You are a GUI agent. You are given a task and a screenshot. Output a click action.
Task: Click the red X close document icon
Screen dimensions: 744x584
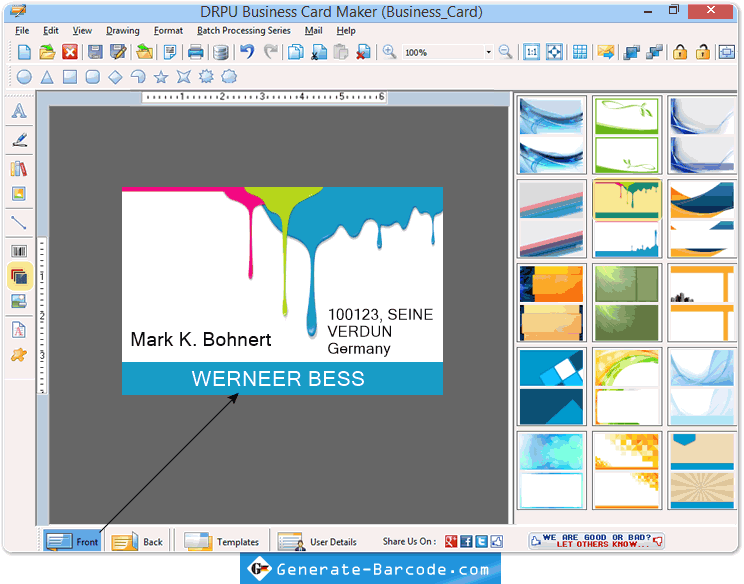click(70, 52)
